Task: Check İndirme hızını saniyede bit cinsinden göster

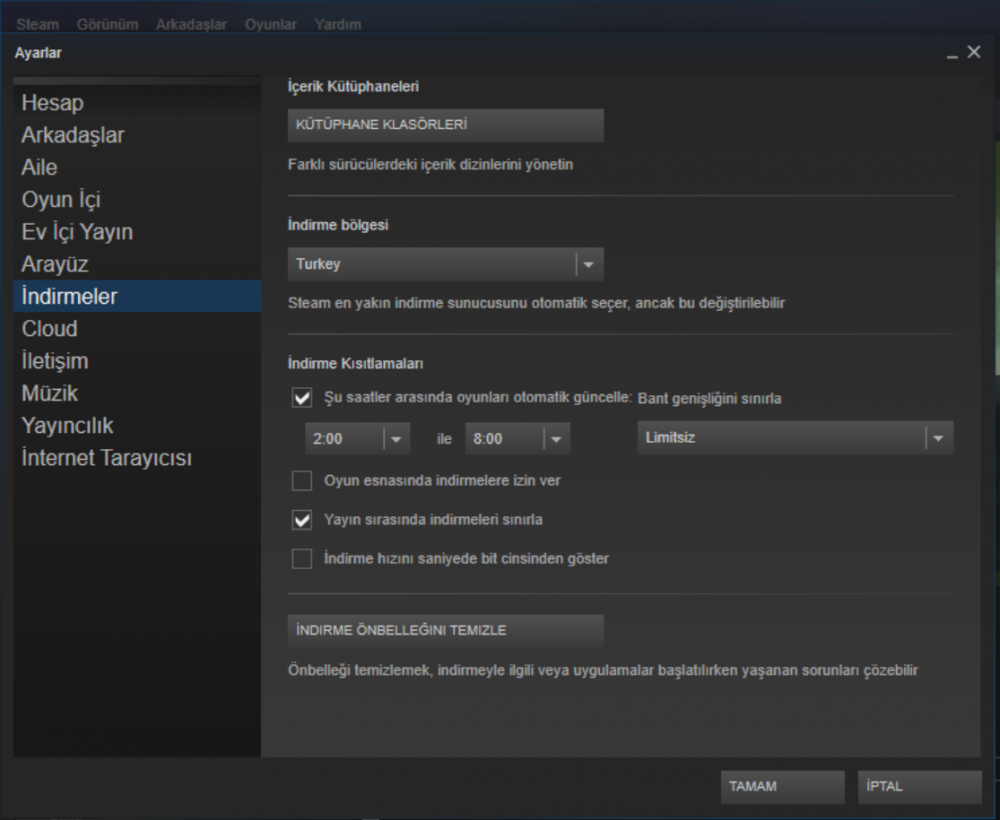Action: (302, 559)
